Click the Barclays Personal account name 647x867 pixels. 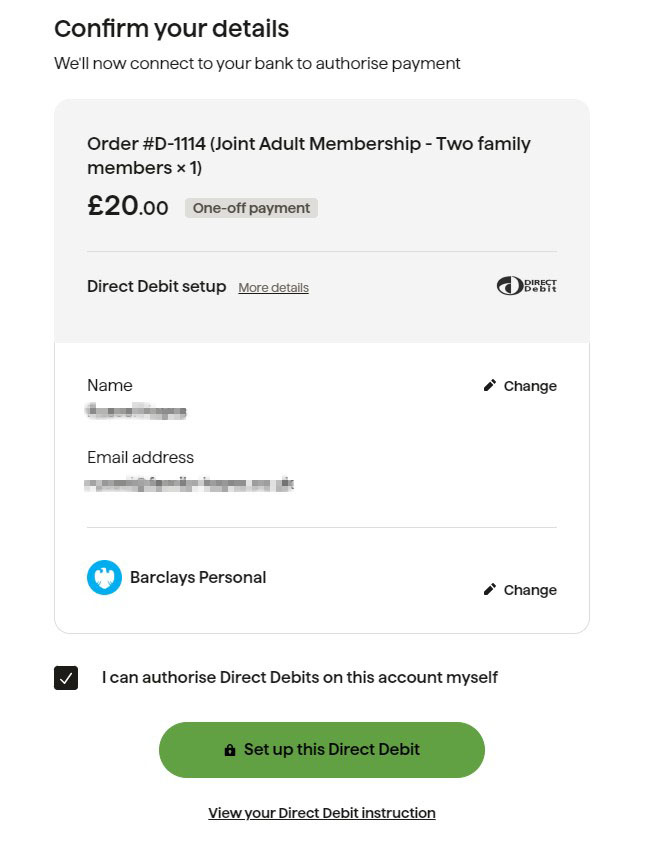[x=197, y=577]
